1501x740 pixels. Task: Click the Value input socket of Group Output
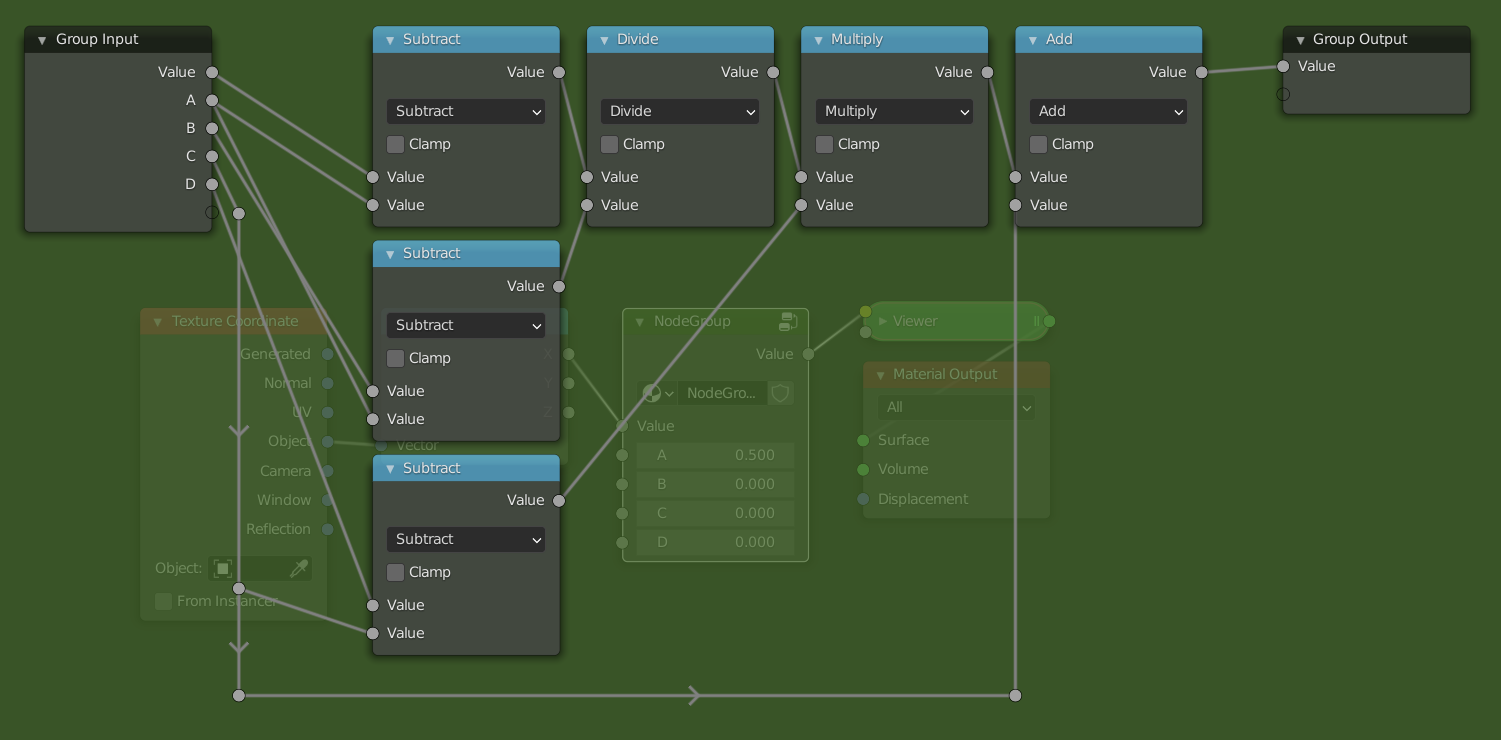1283,66
